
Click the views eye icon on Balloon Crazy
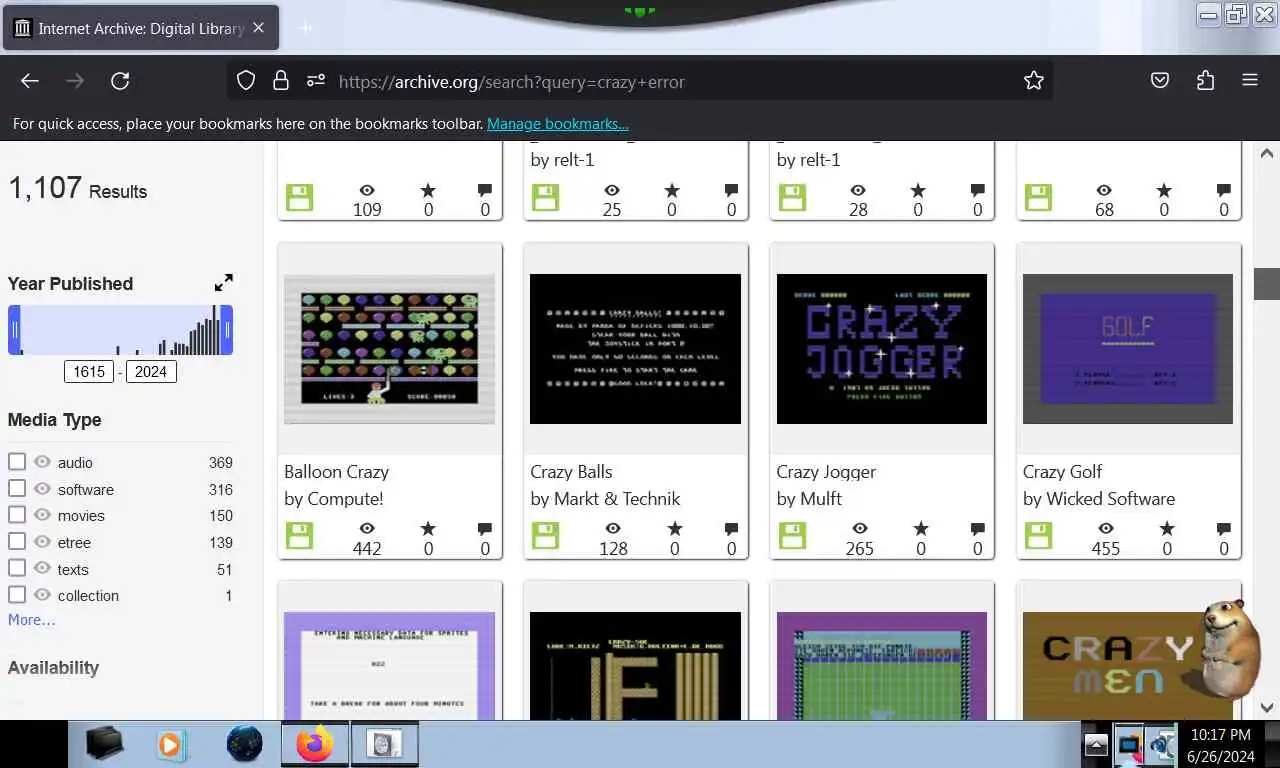(367, 528)
